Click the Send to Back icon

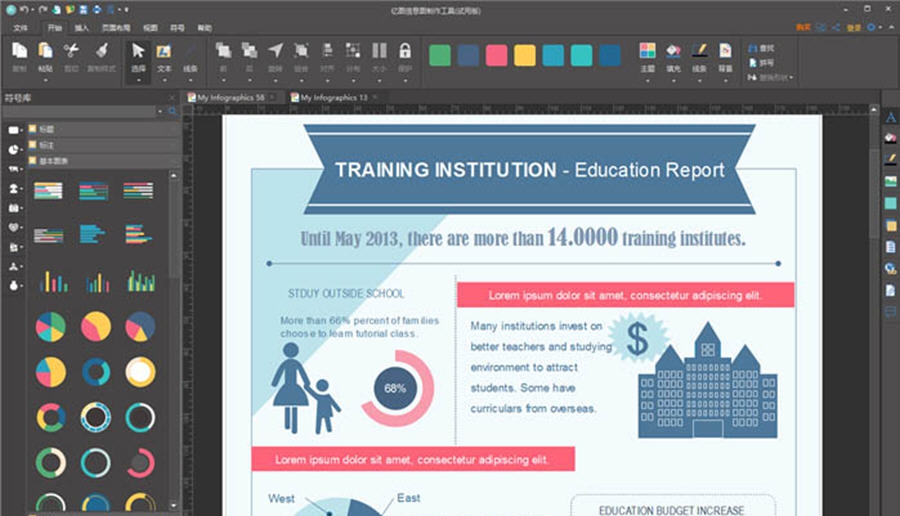click(249, 51)
